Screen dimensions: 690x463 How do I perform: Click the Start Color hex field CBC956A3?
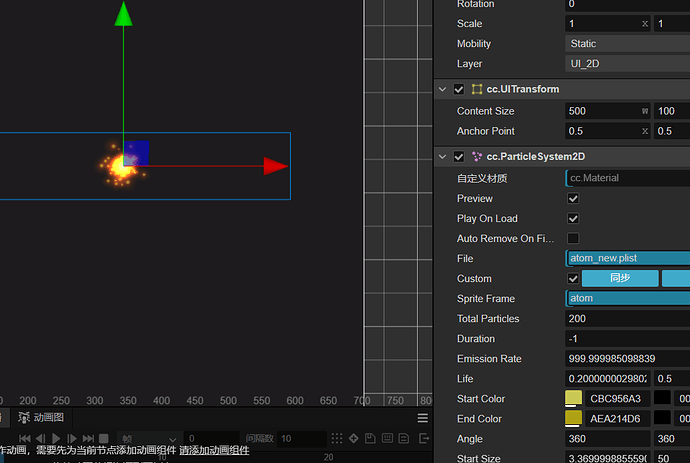point(617,399)
